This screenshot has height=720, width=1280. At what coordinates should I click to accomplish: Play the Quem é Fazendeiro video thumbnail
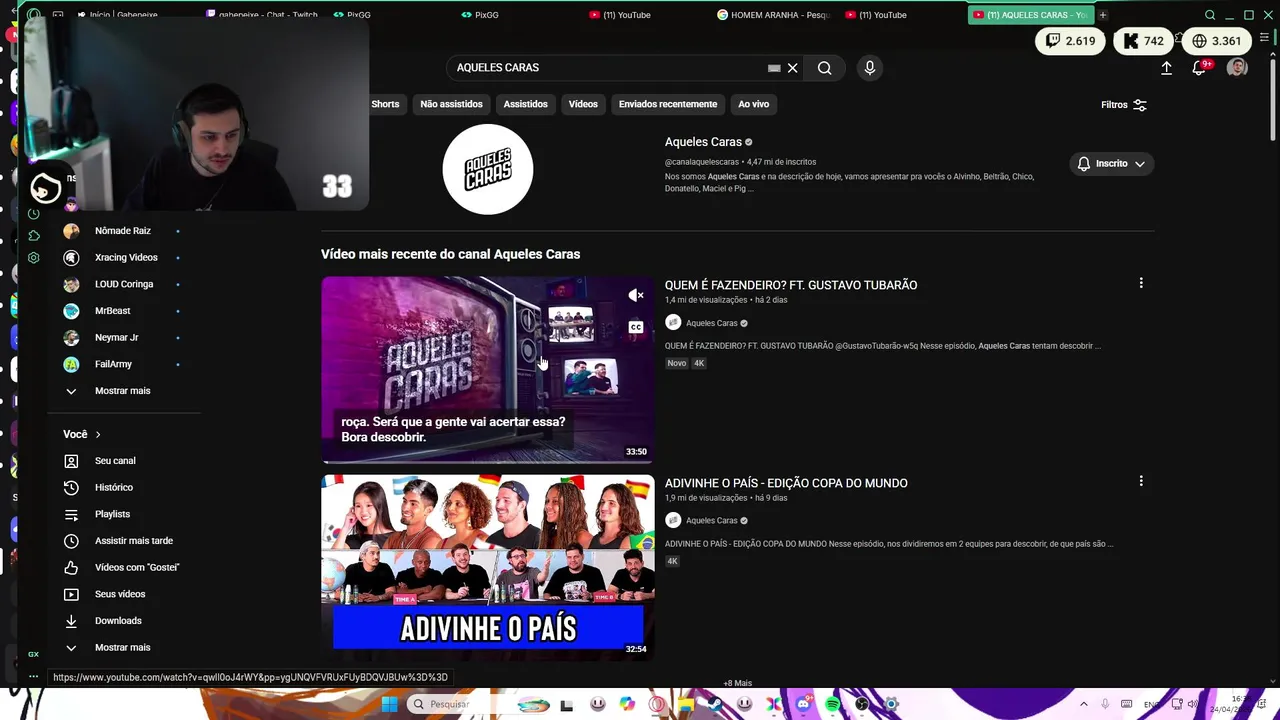487,369
